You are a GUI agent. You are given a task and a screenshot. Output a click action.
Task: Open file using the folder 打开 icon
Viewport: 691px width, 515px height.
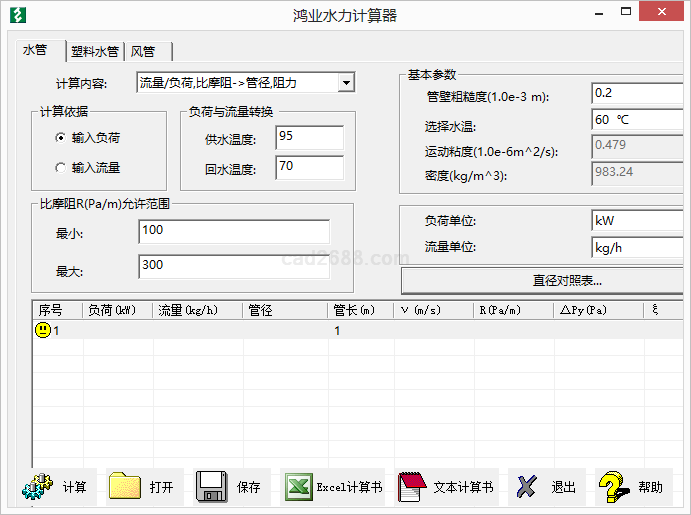tap(125, 487)
